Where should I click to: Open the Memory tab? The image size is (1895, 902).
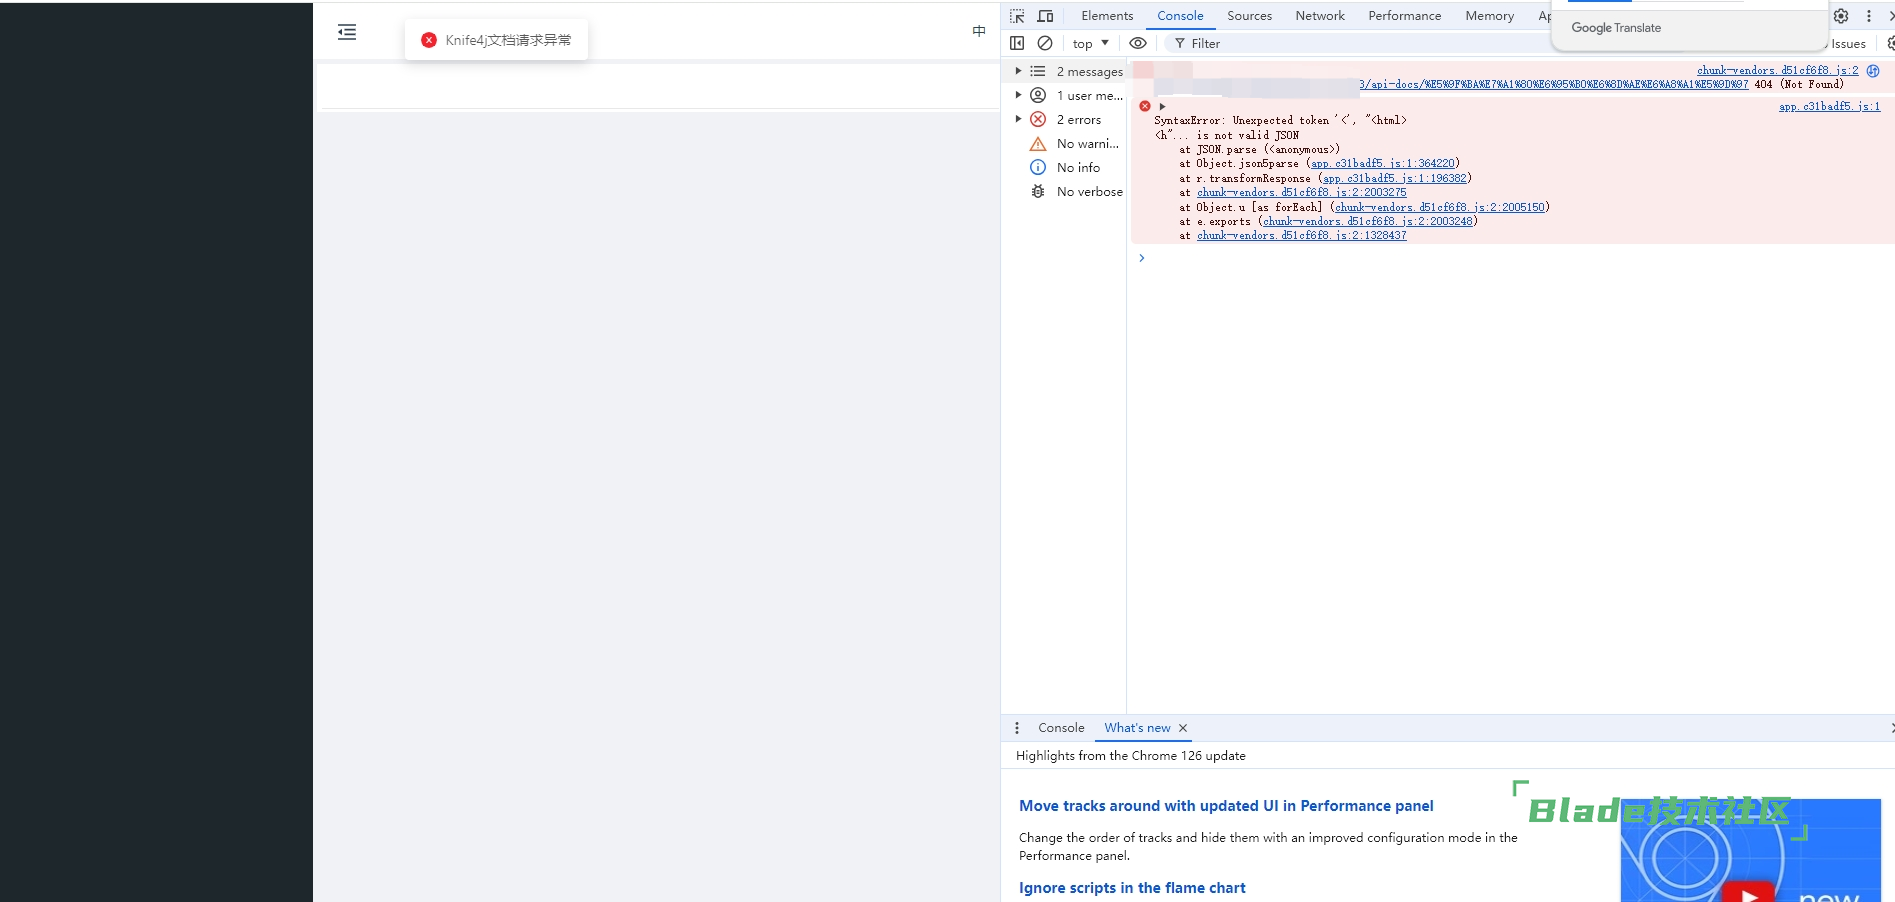(x=1489, y=16)
